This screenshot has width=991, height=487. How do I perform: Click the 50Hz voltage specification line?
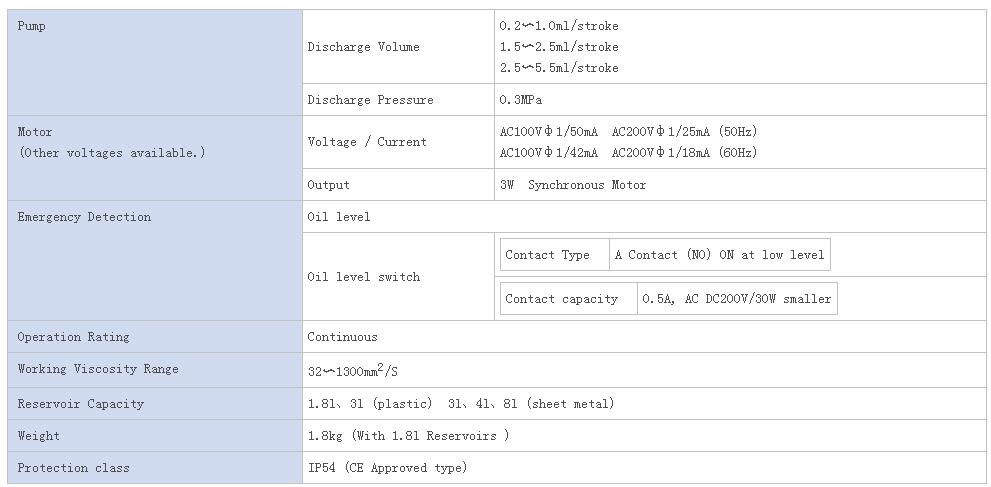(x=628, y=131)
